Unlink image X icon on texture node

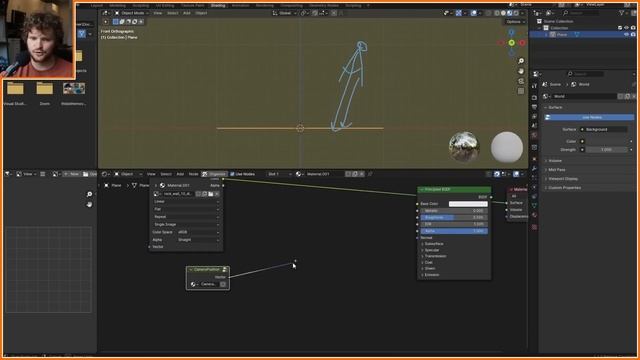point(217,194)
